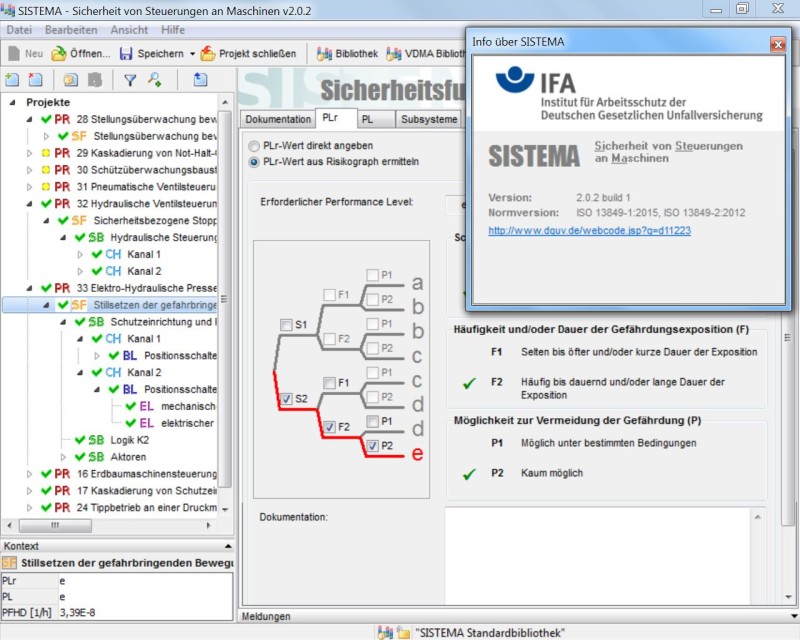Viewport: 800px width, 640px height.
Task: Expand Kanal 1 under Hydraulische Steuerung
Action: [82, 254]
